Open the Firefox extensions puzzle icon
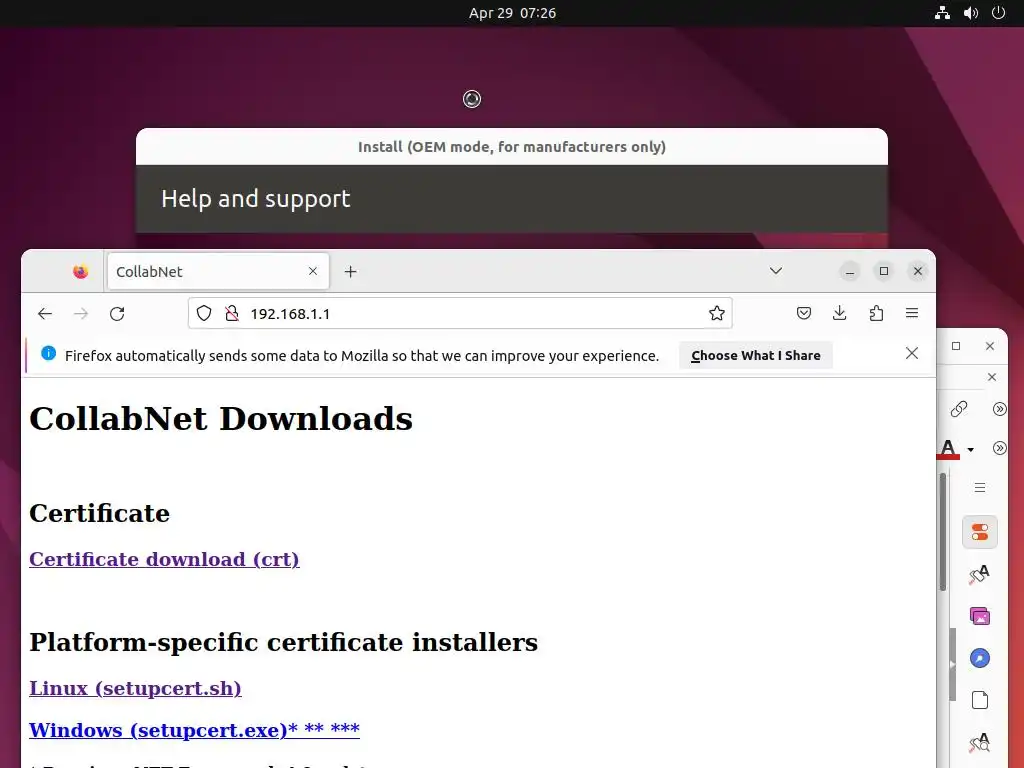Screen dimensions: 1024x768 coord(876,313)
